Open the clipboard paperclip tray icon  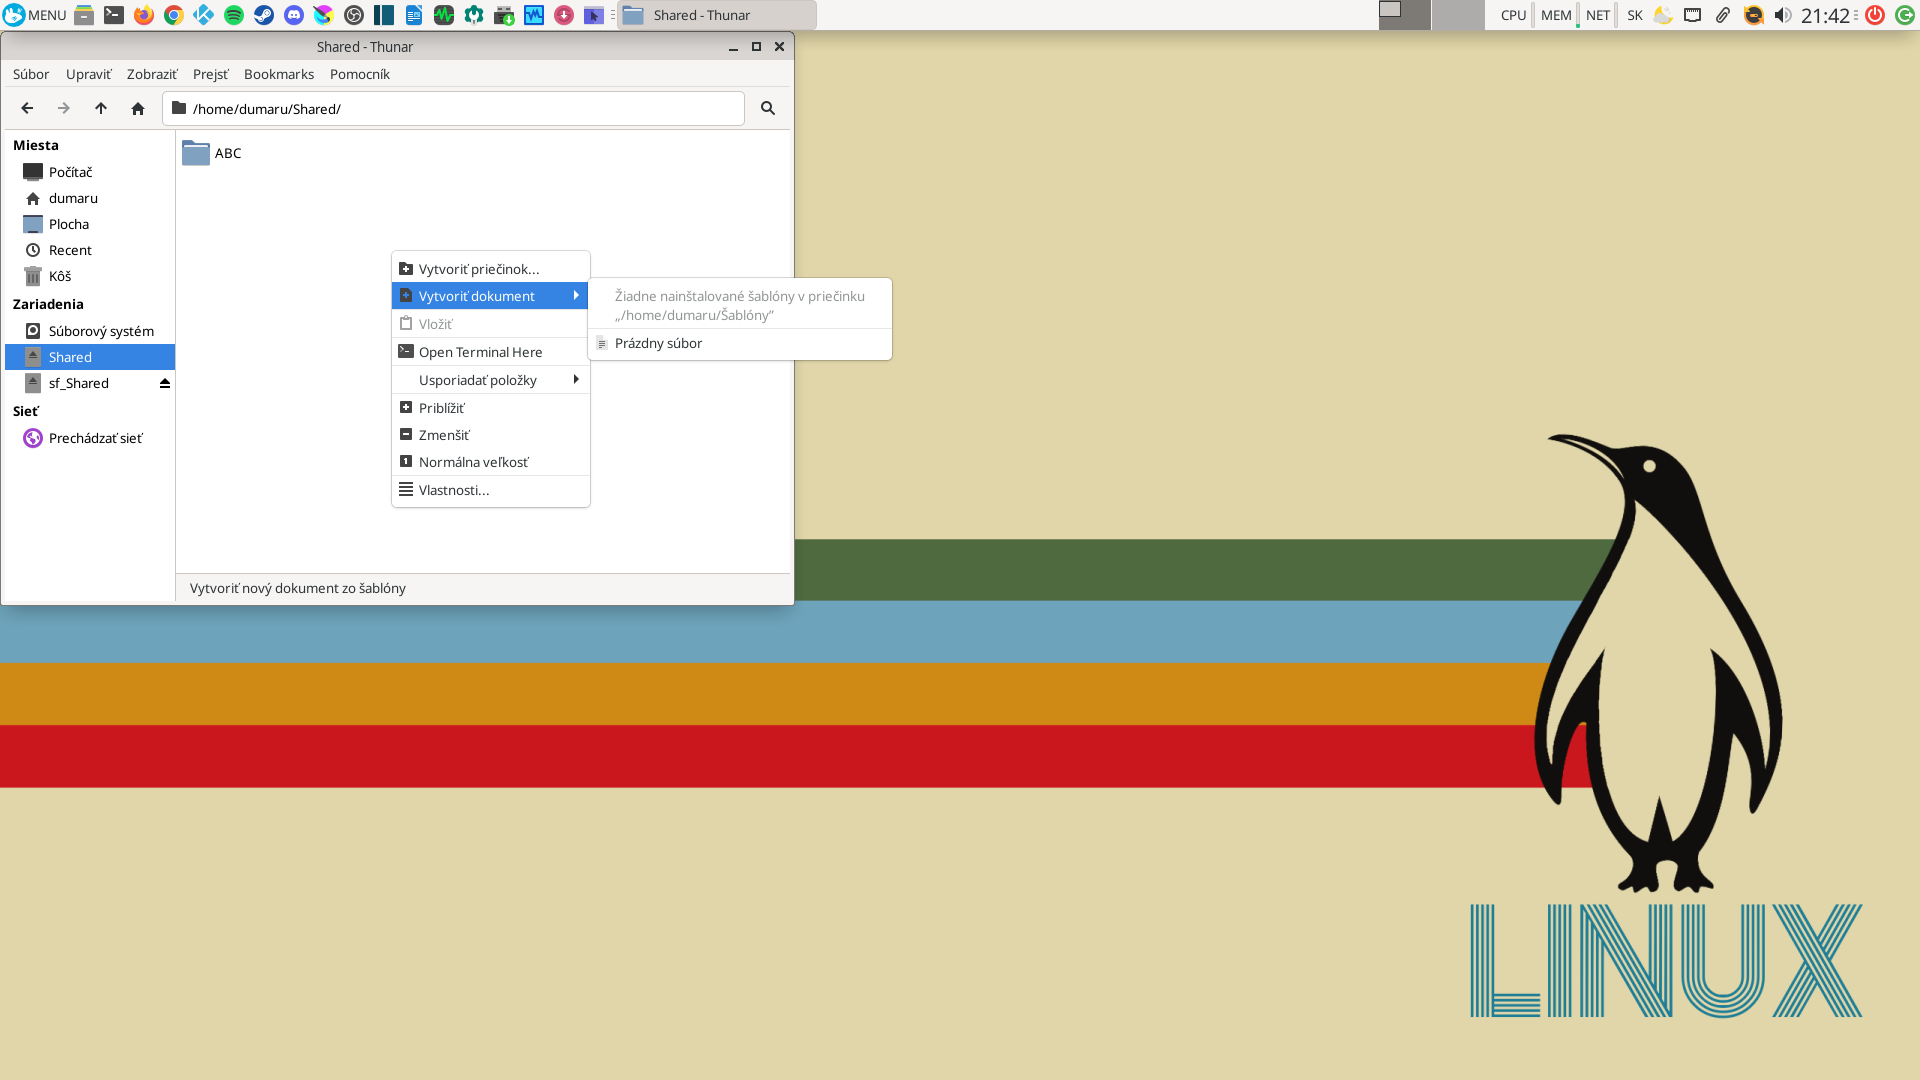1723,15
